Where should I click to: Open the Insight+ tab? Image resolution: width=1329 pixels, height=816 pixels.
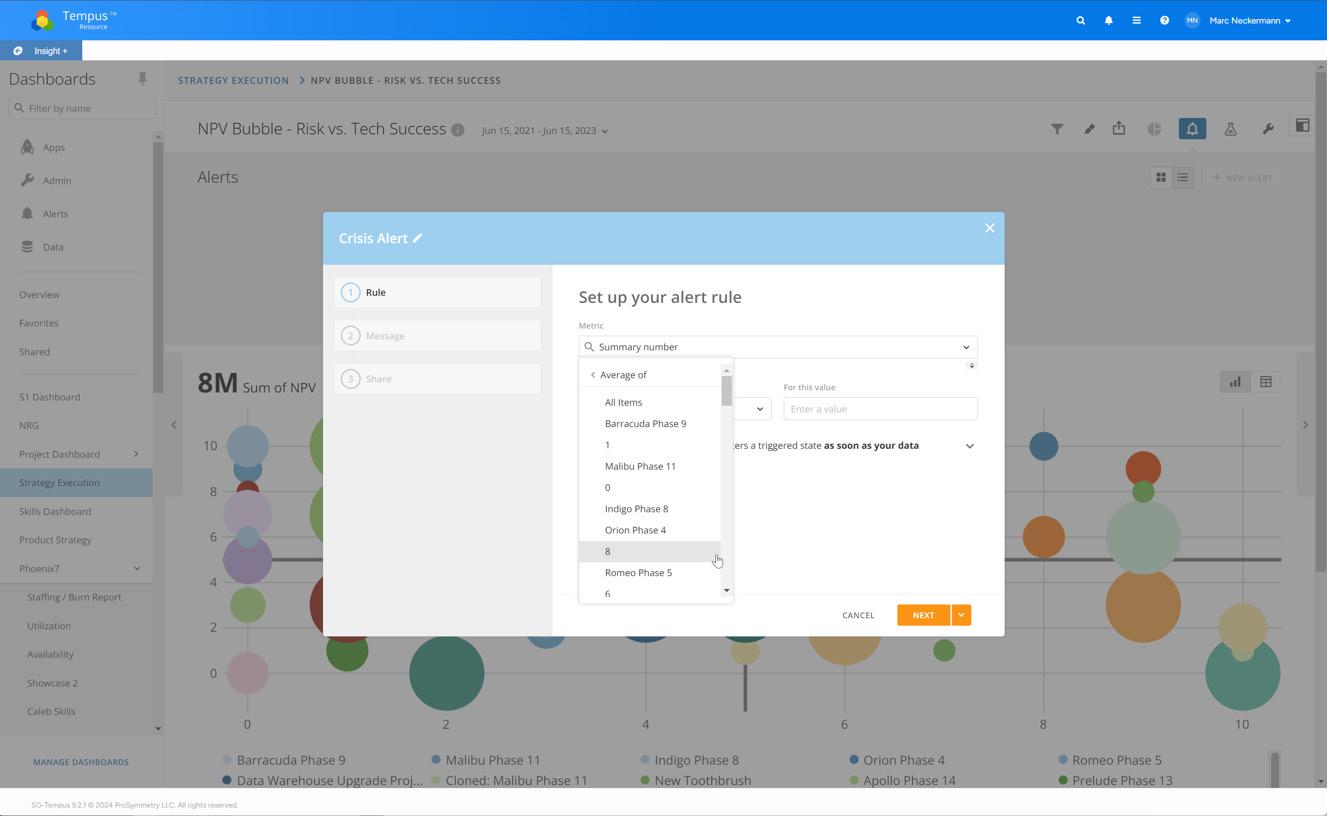(x=41, y=51)
